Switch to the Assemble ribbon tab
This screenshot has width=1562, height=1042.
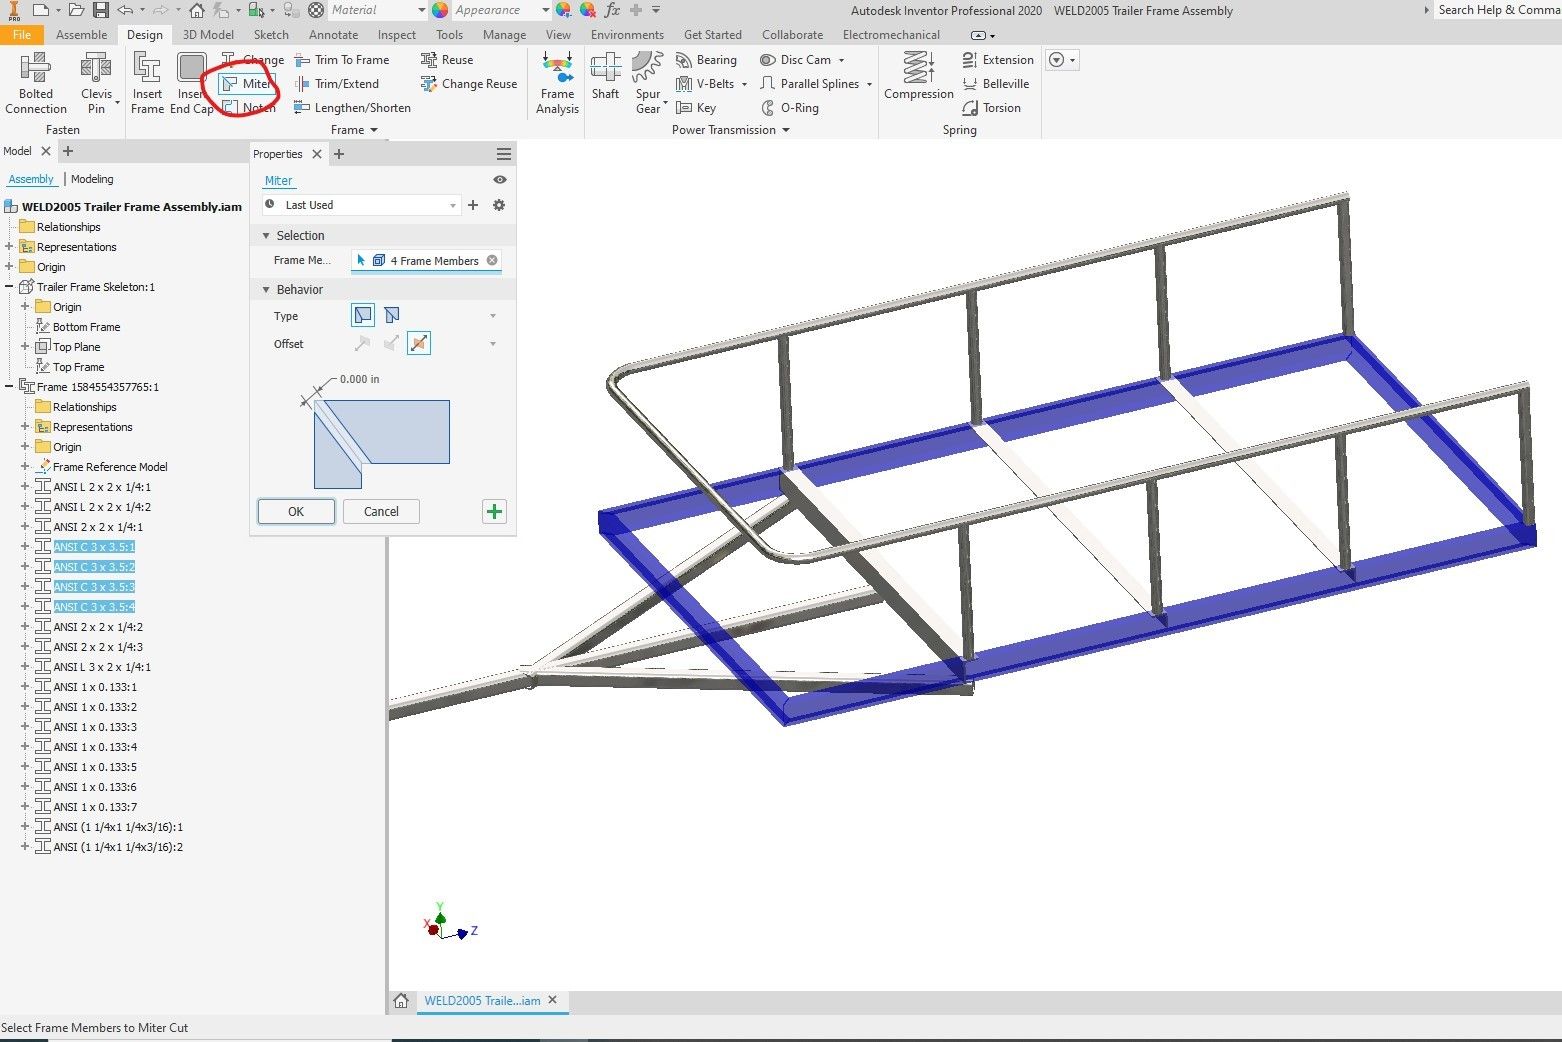[82, 35]
